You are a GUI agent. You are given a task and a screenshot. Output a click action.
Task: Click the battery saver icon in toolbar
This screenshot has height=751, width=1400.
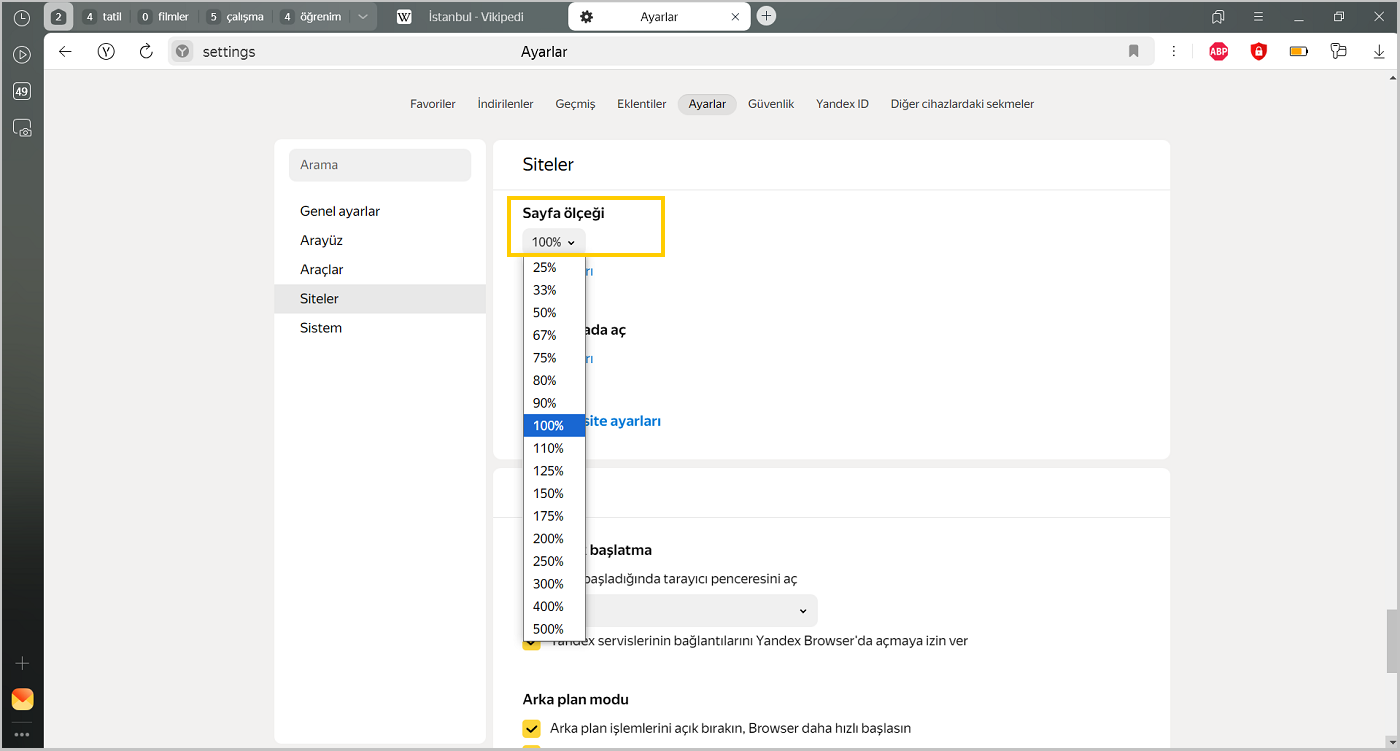coord(1299,52)
